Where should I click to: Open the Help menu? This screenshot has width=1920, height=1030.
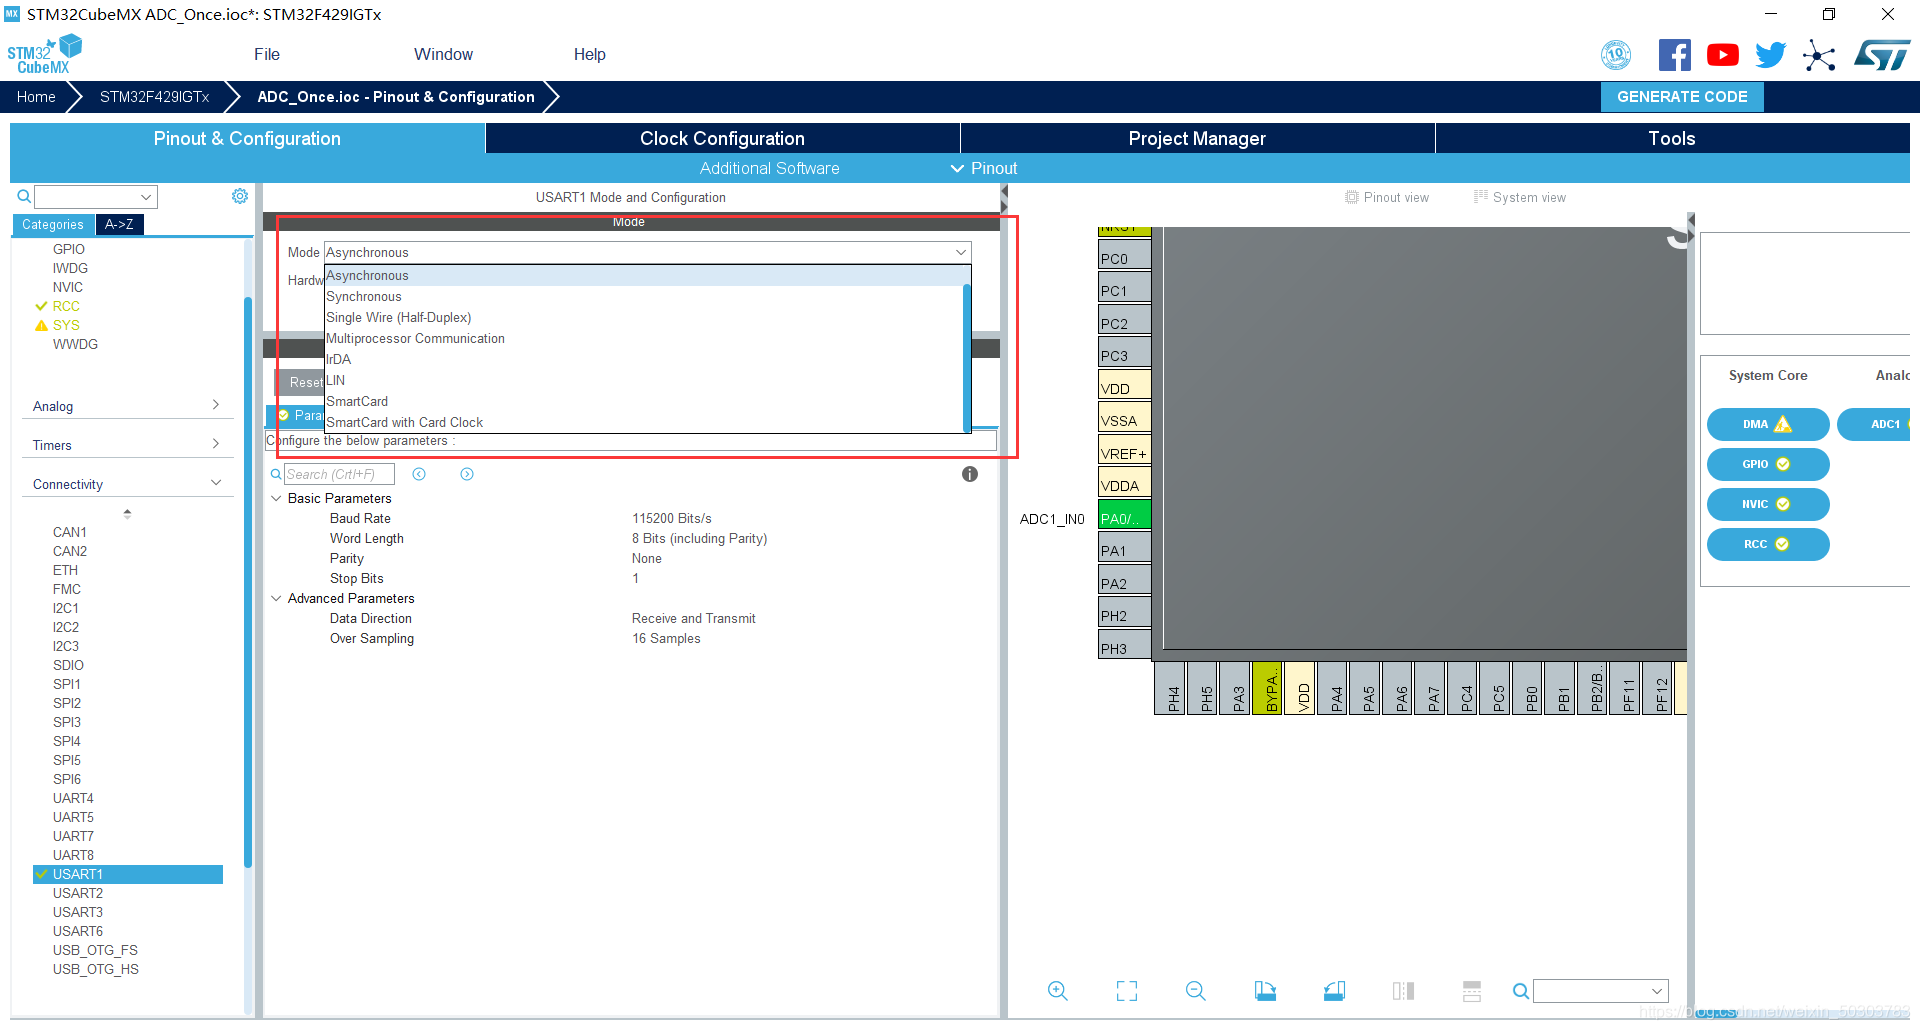[590, 55]
